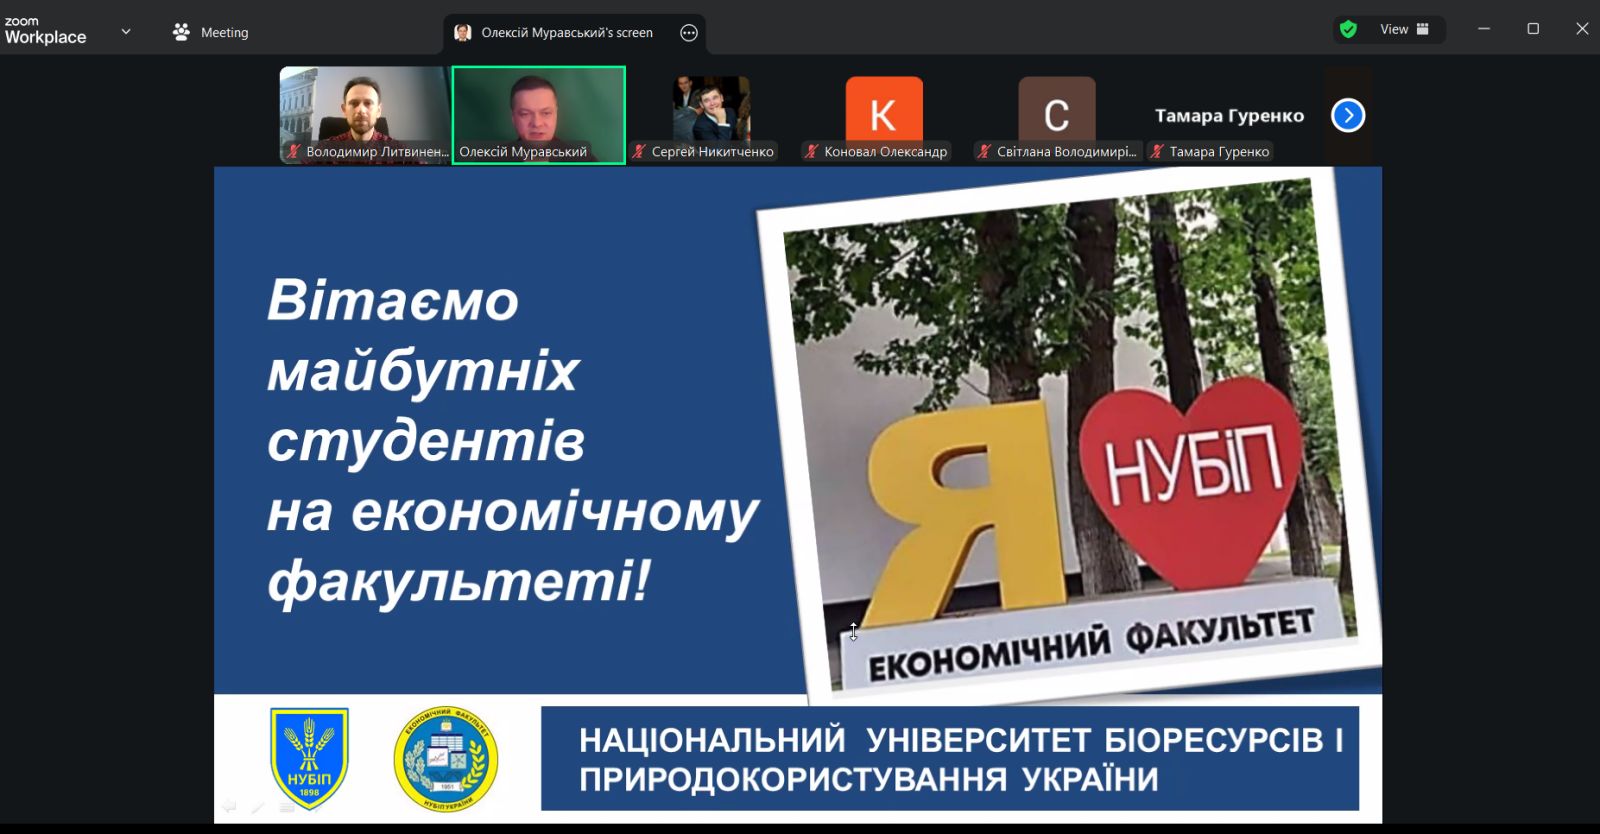Click the Я ♥ НУБіП photo on slide

(1069, 435)
